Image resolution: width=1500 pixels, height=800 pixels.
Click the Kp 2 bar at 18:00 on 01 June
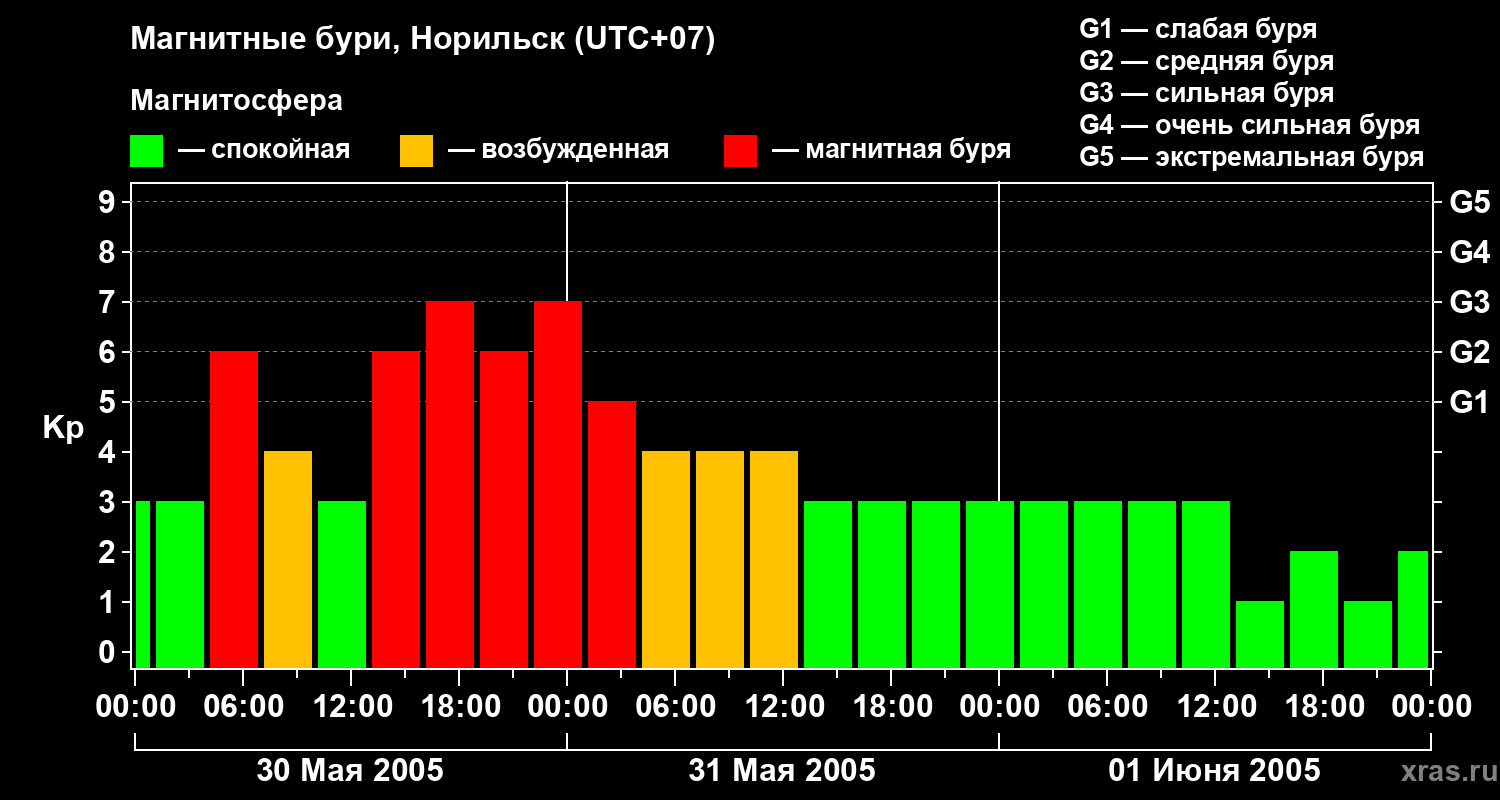pyautogui.click(x=1314, y=609)
